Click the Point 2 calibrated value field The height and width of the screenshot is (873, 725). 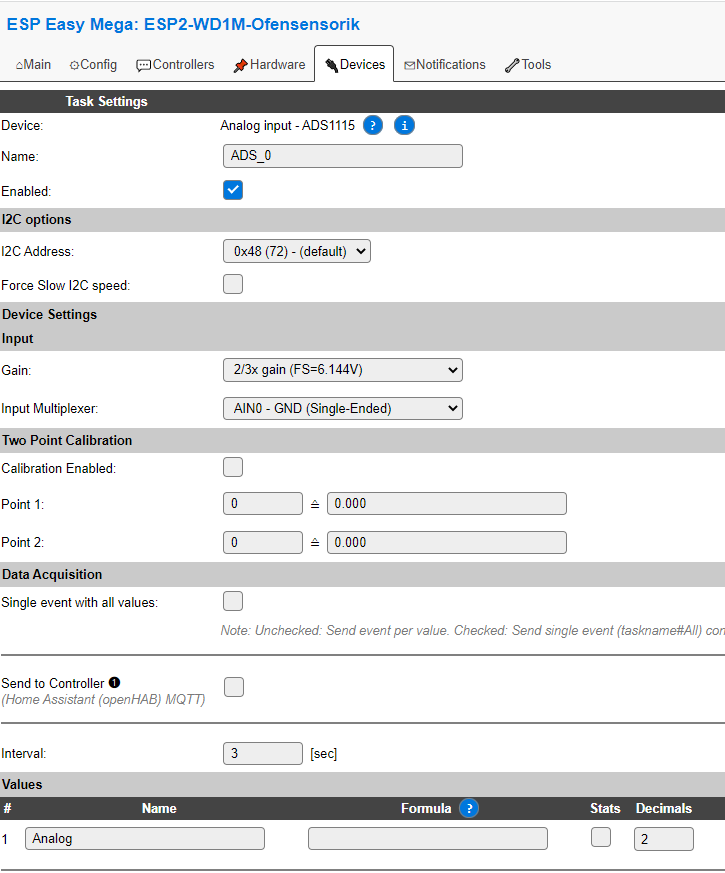click(447, 542)
